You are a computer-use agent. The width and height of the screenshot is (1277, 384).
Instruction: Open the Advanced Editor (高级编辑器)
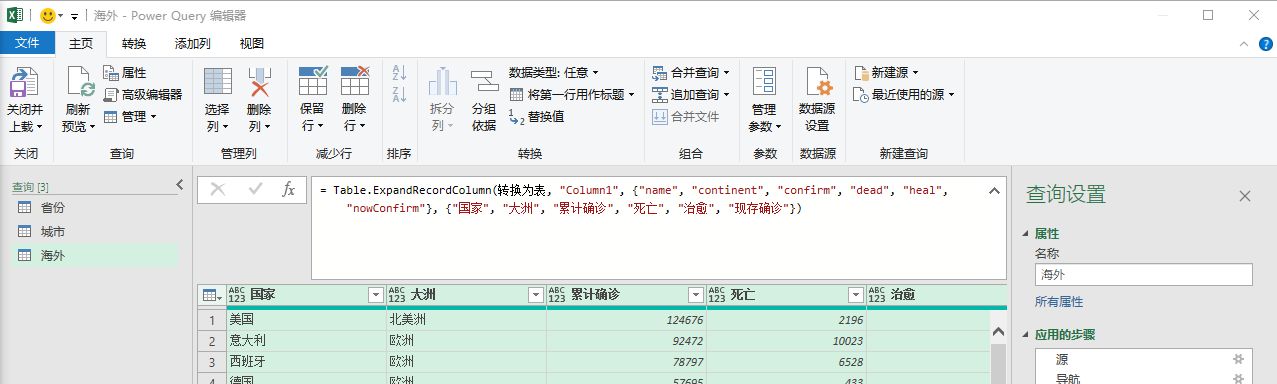[143, 94]
